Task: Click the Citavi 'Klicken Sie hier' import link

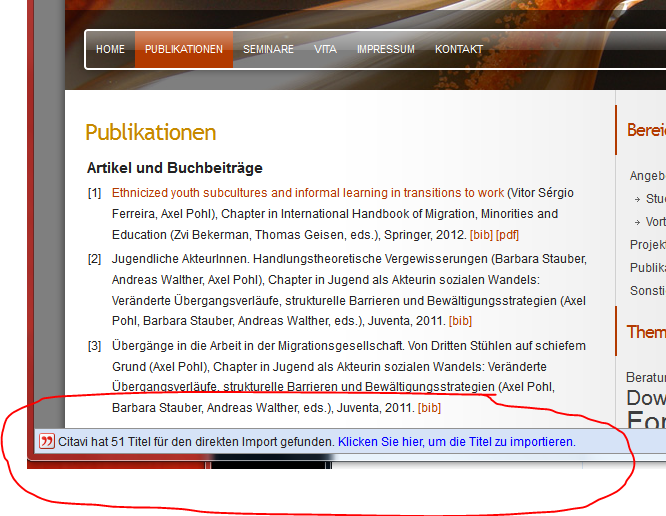Action: pos(456,441)
